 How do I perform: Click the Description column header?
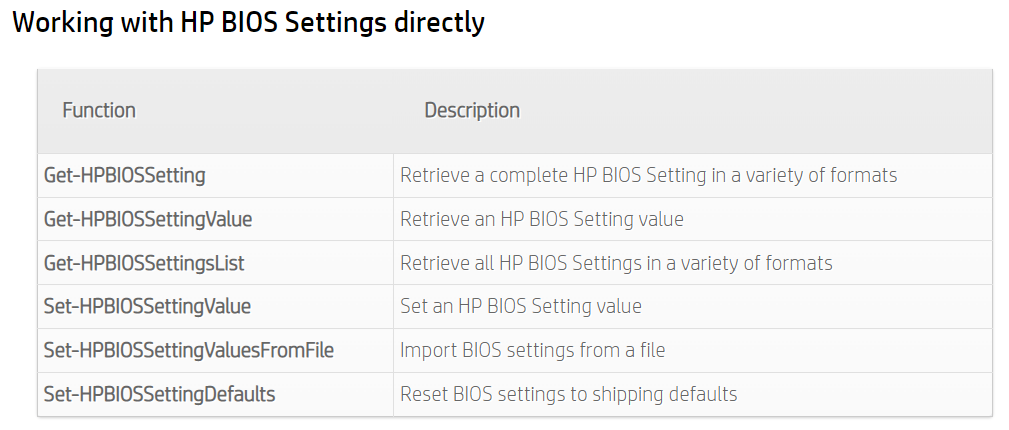(472, 110)
